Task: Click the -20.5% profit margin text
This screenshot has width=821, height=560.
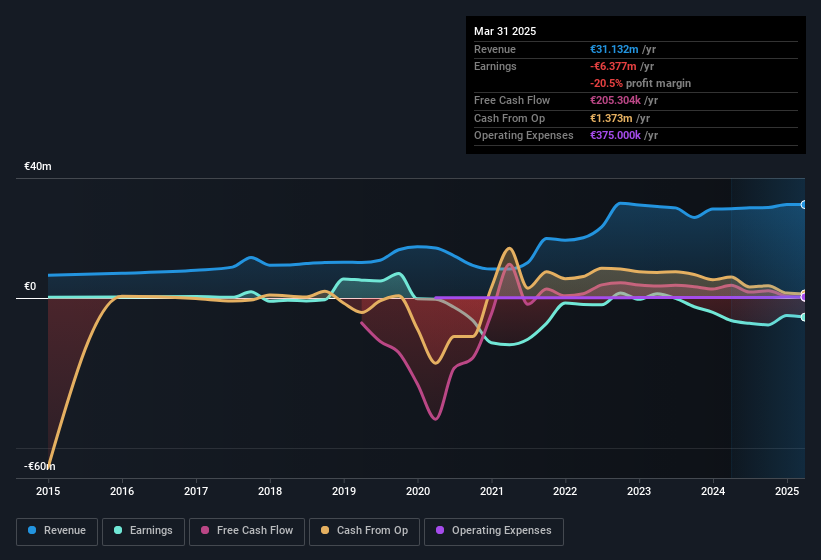Action: click(640, 83)
